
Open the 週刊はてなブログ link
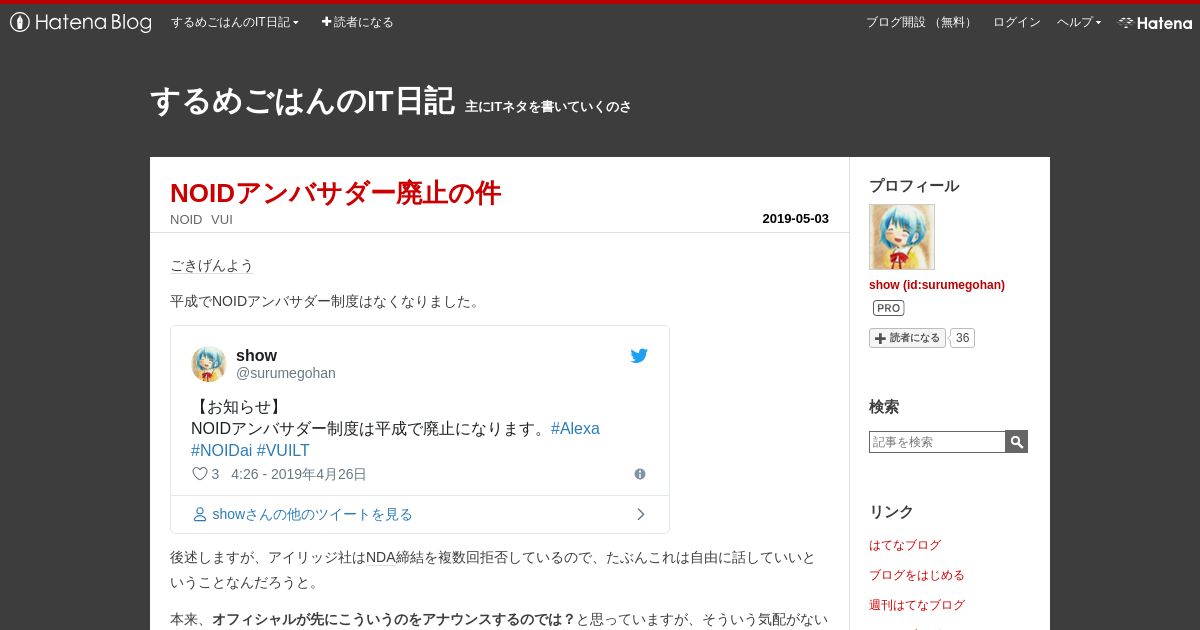pyautogui.click(x=917, y=605)
